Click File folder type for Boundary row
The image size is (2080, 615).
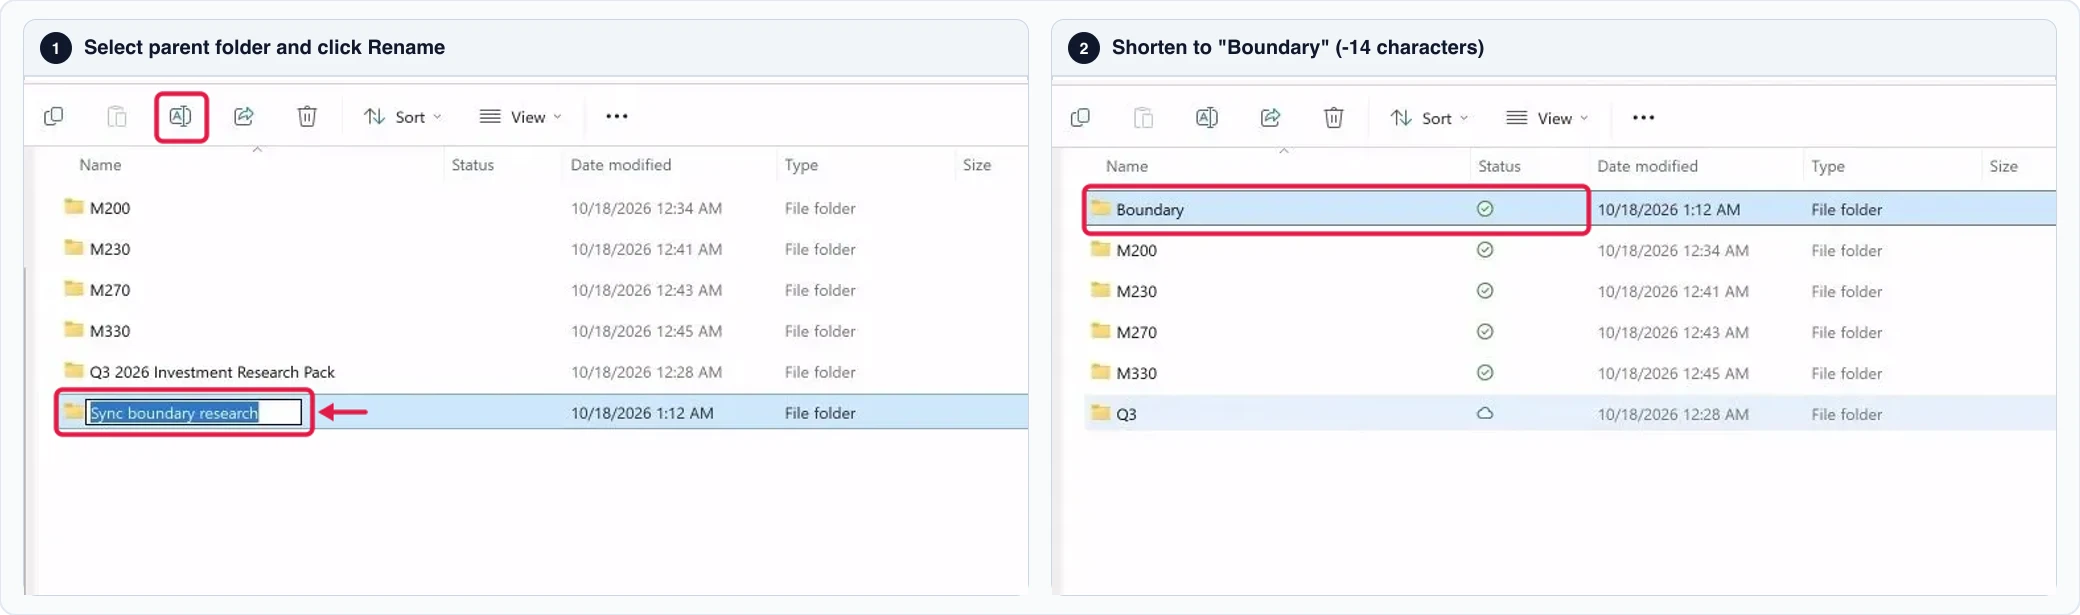pyautogui.click(x=1847, y=209)
